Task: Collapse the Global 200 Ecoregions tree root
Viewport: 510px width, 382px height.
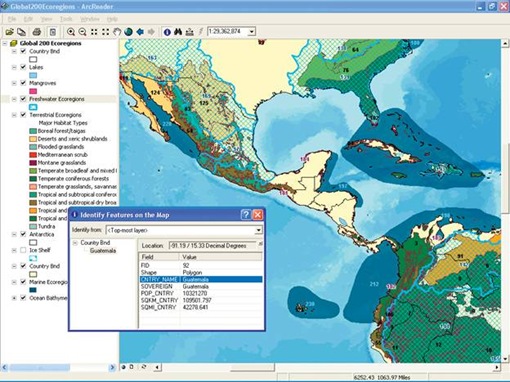Action: (5, 43)
